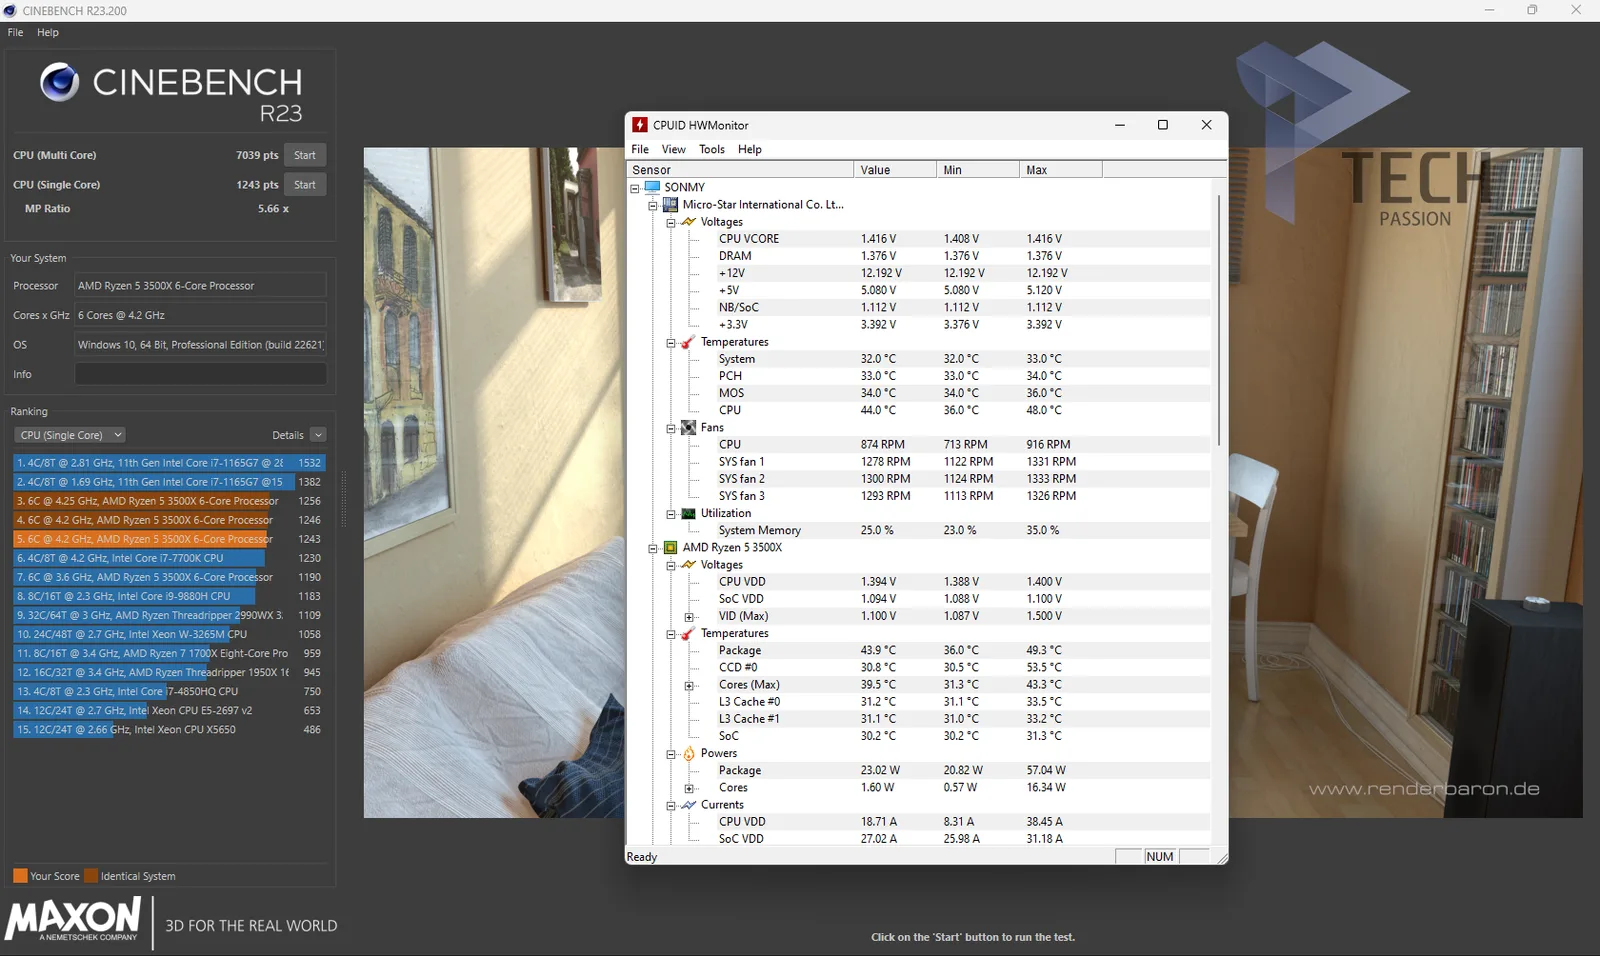This screenshot has width=1600, height=956.
Task: Collapse the Micro-Star International node
Action: pos(653,205)
